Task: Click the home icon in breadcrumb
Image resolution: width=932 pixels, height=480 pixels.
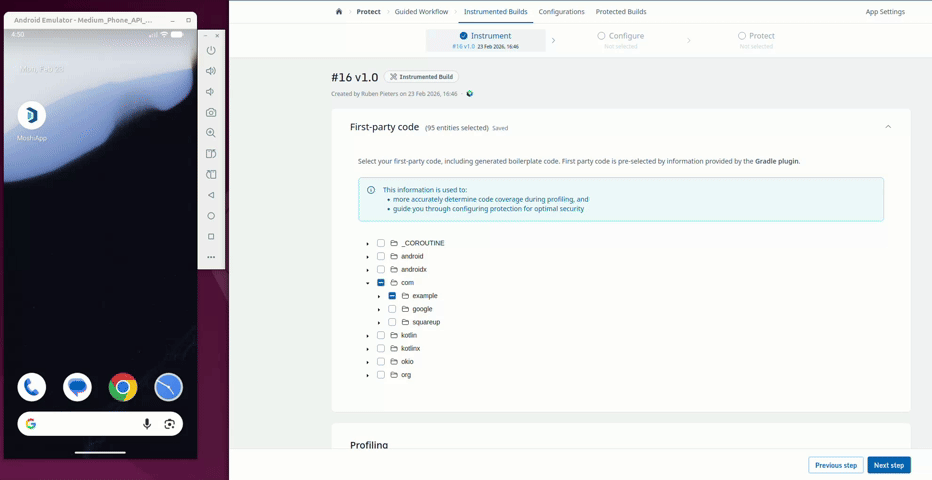Action: pos(339,12)
